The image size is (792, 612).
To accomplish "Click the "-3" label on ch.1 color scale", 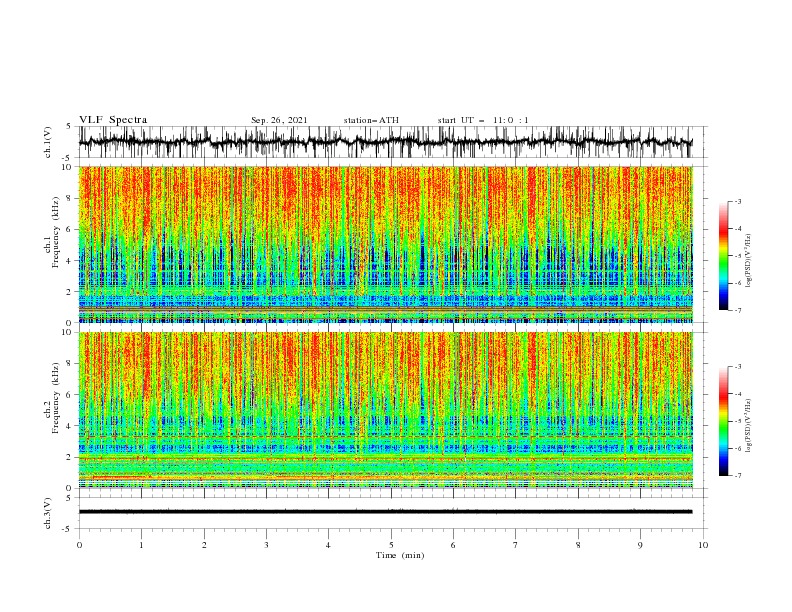I will coord(738,201).
